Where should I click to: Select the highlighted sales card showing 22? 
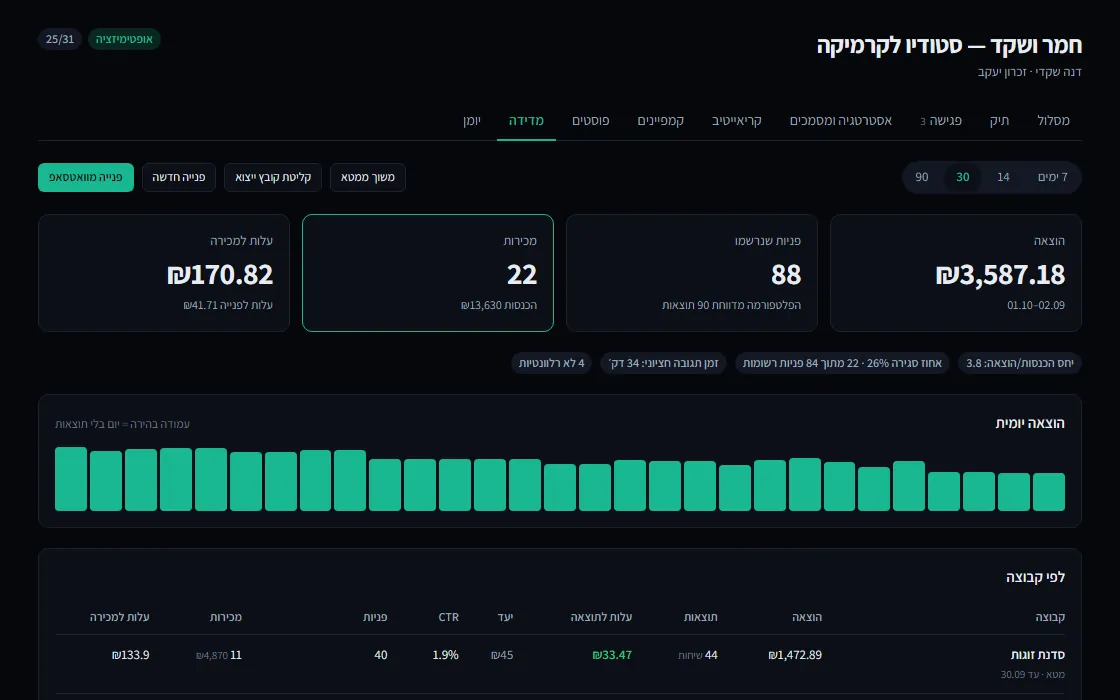(428, 273)
